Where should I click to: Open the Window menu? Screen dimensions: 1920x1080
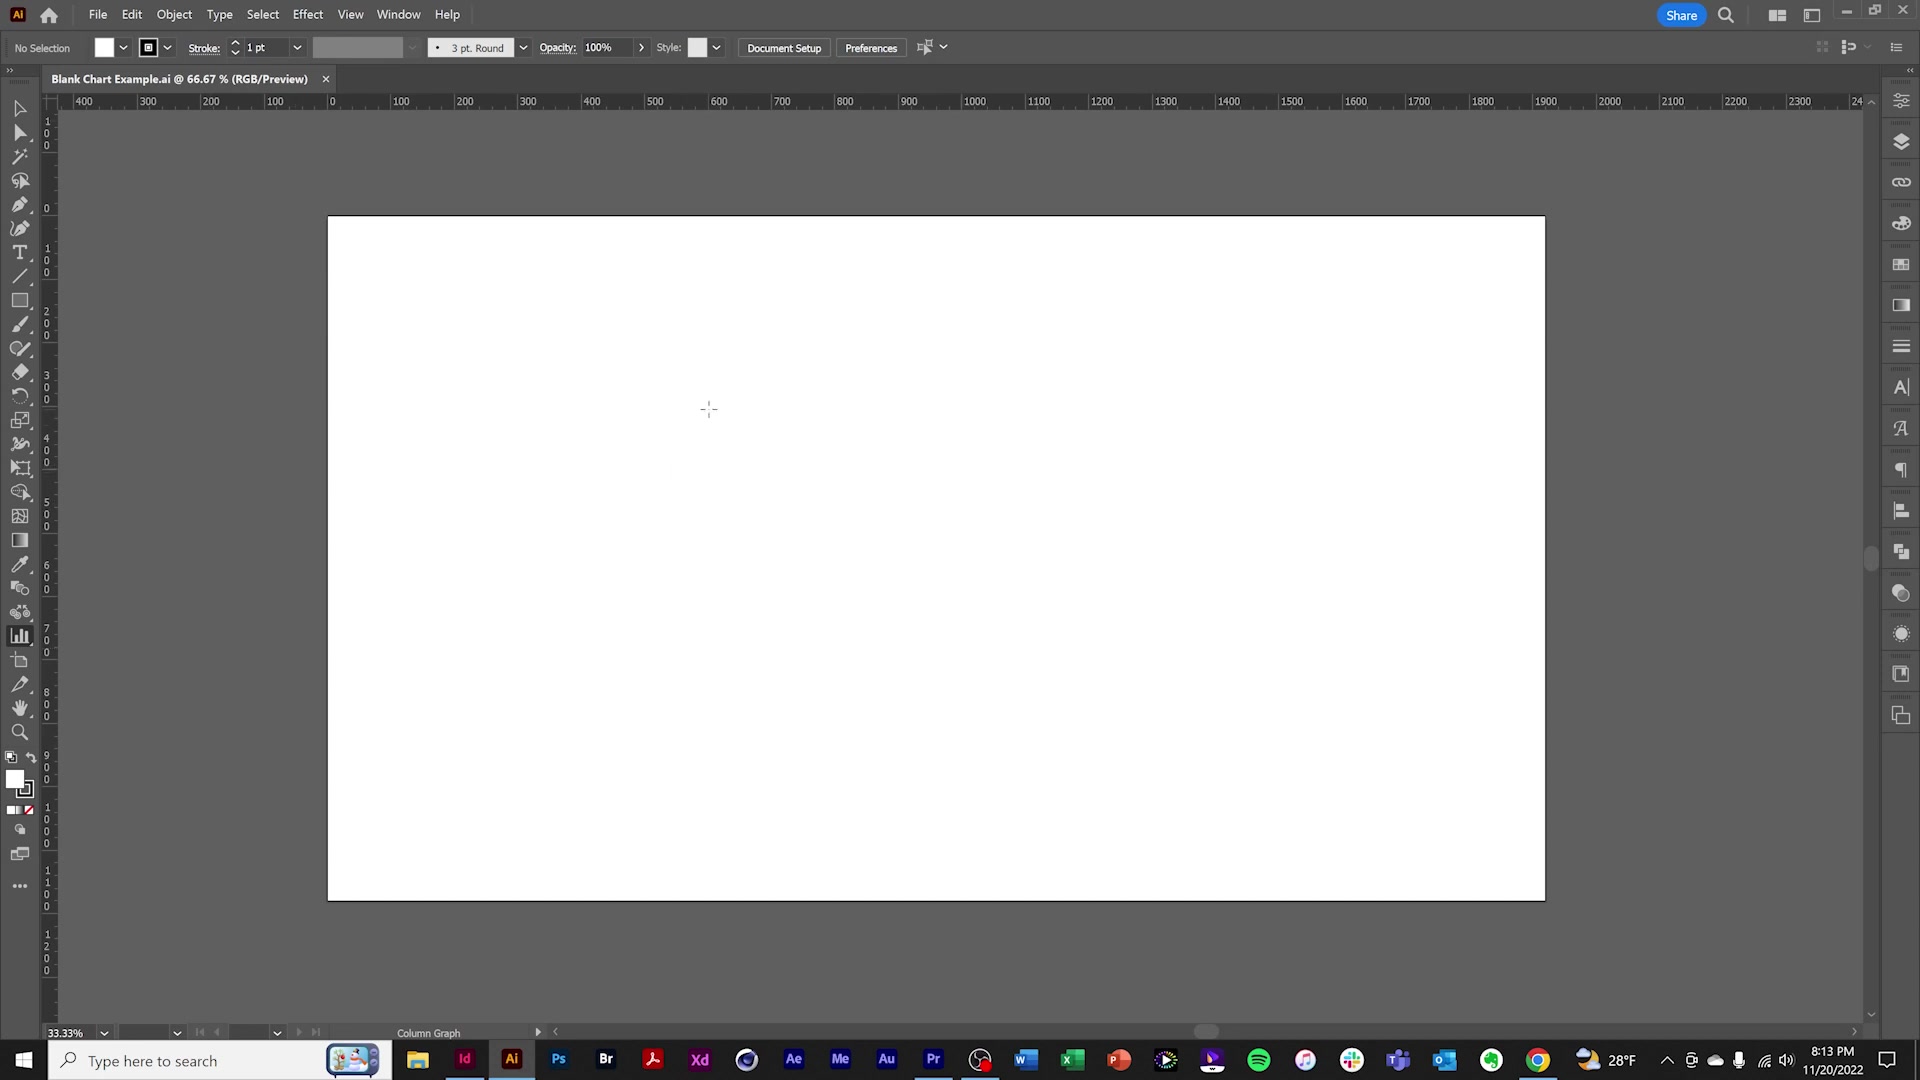click(x=398, y=14)
